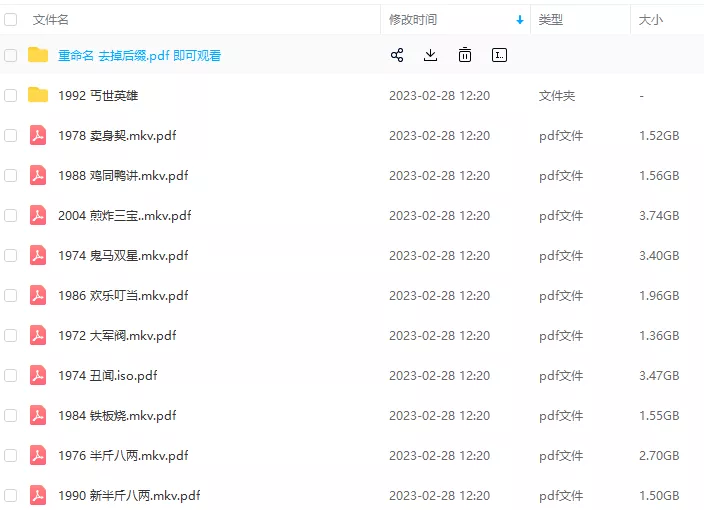Click the PDF icon of 1978 卖身契.mkv.pdf
Screen dimensions: 704x510
[38, 135]
